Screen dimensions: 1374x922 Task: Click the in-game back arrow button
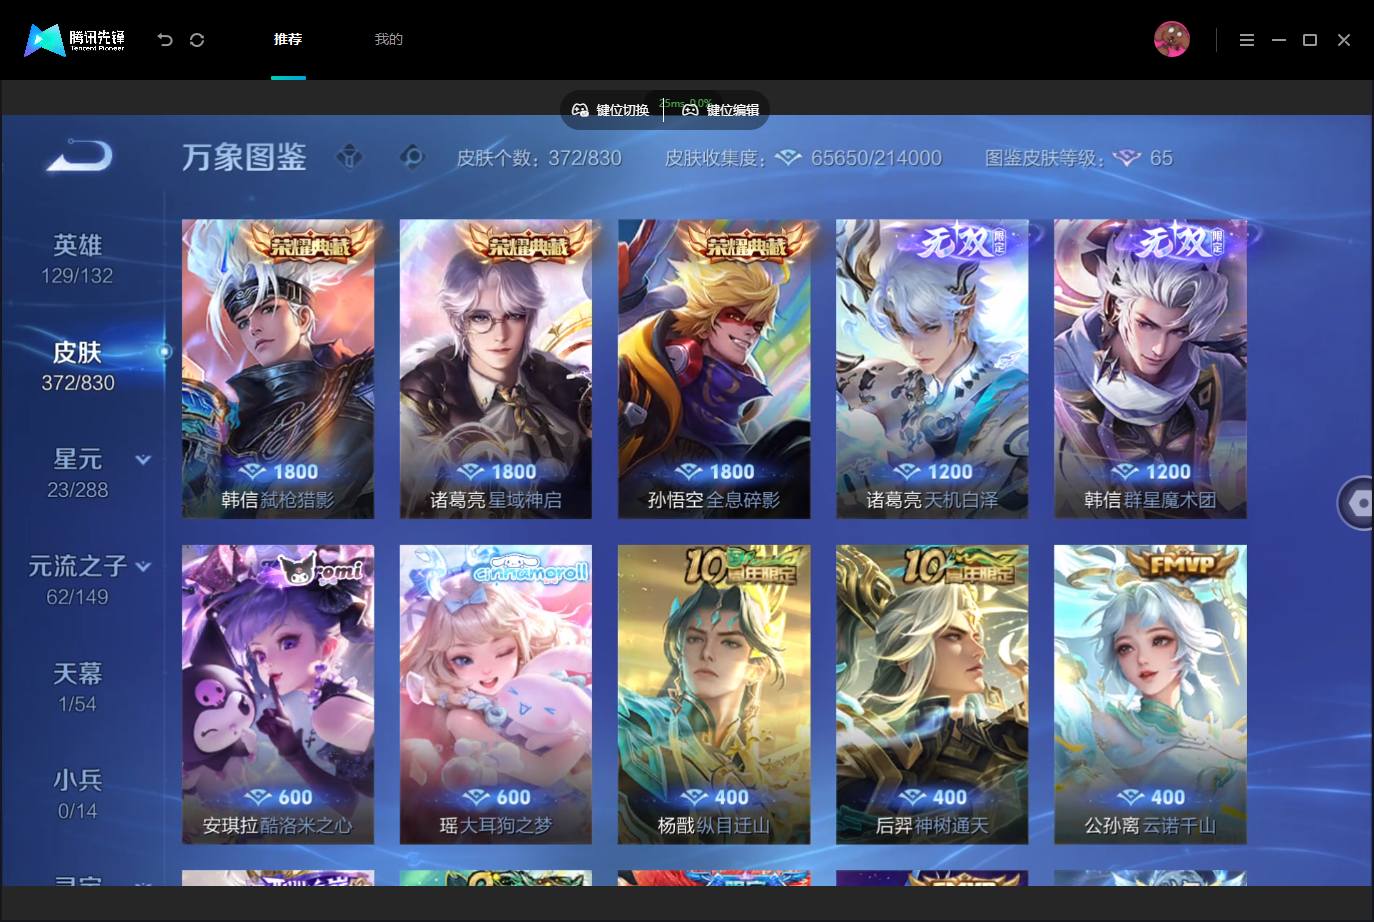79,156
